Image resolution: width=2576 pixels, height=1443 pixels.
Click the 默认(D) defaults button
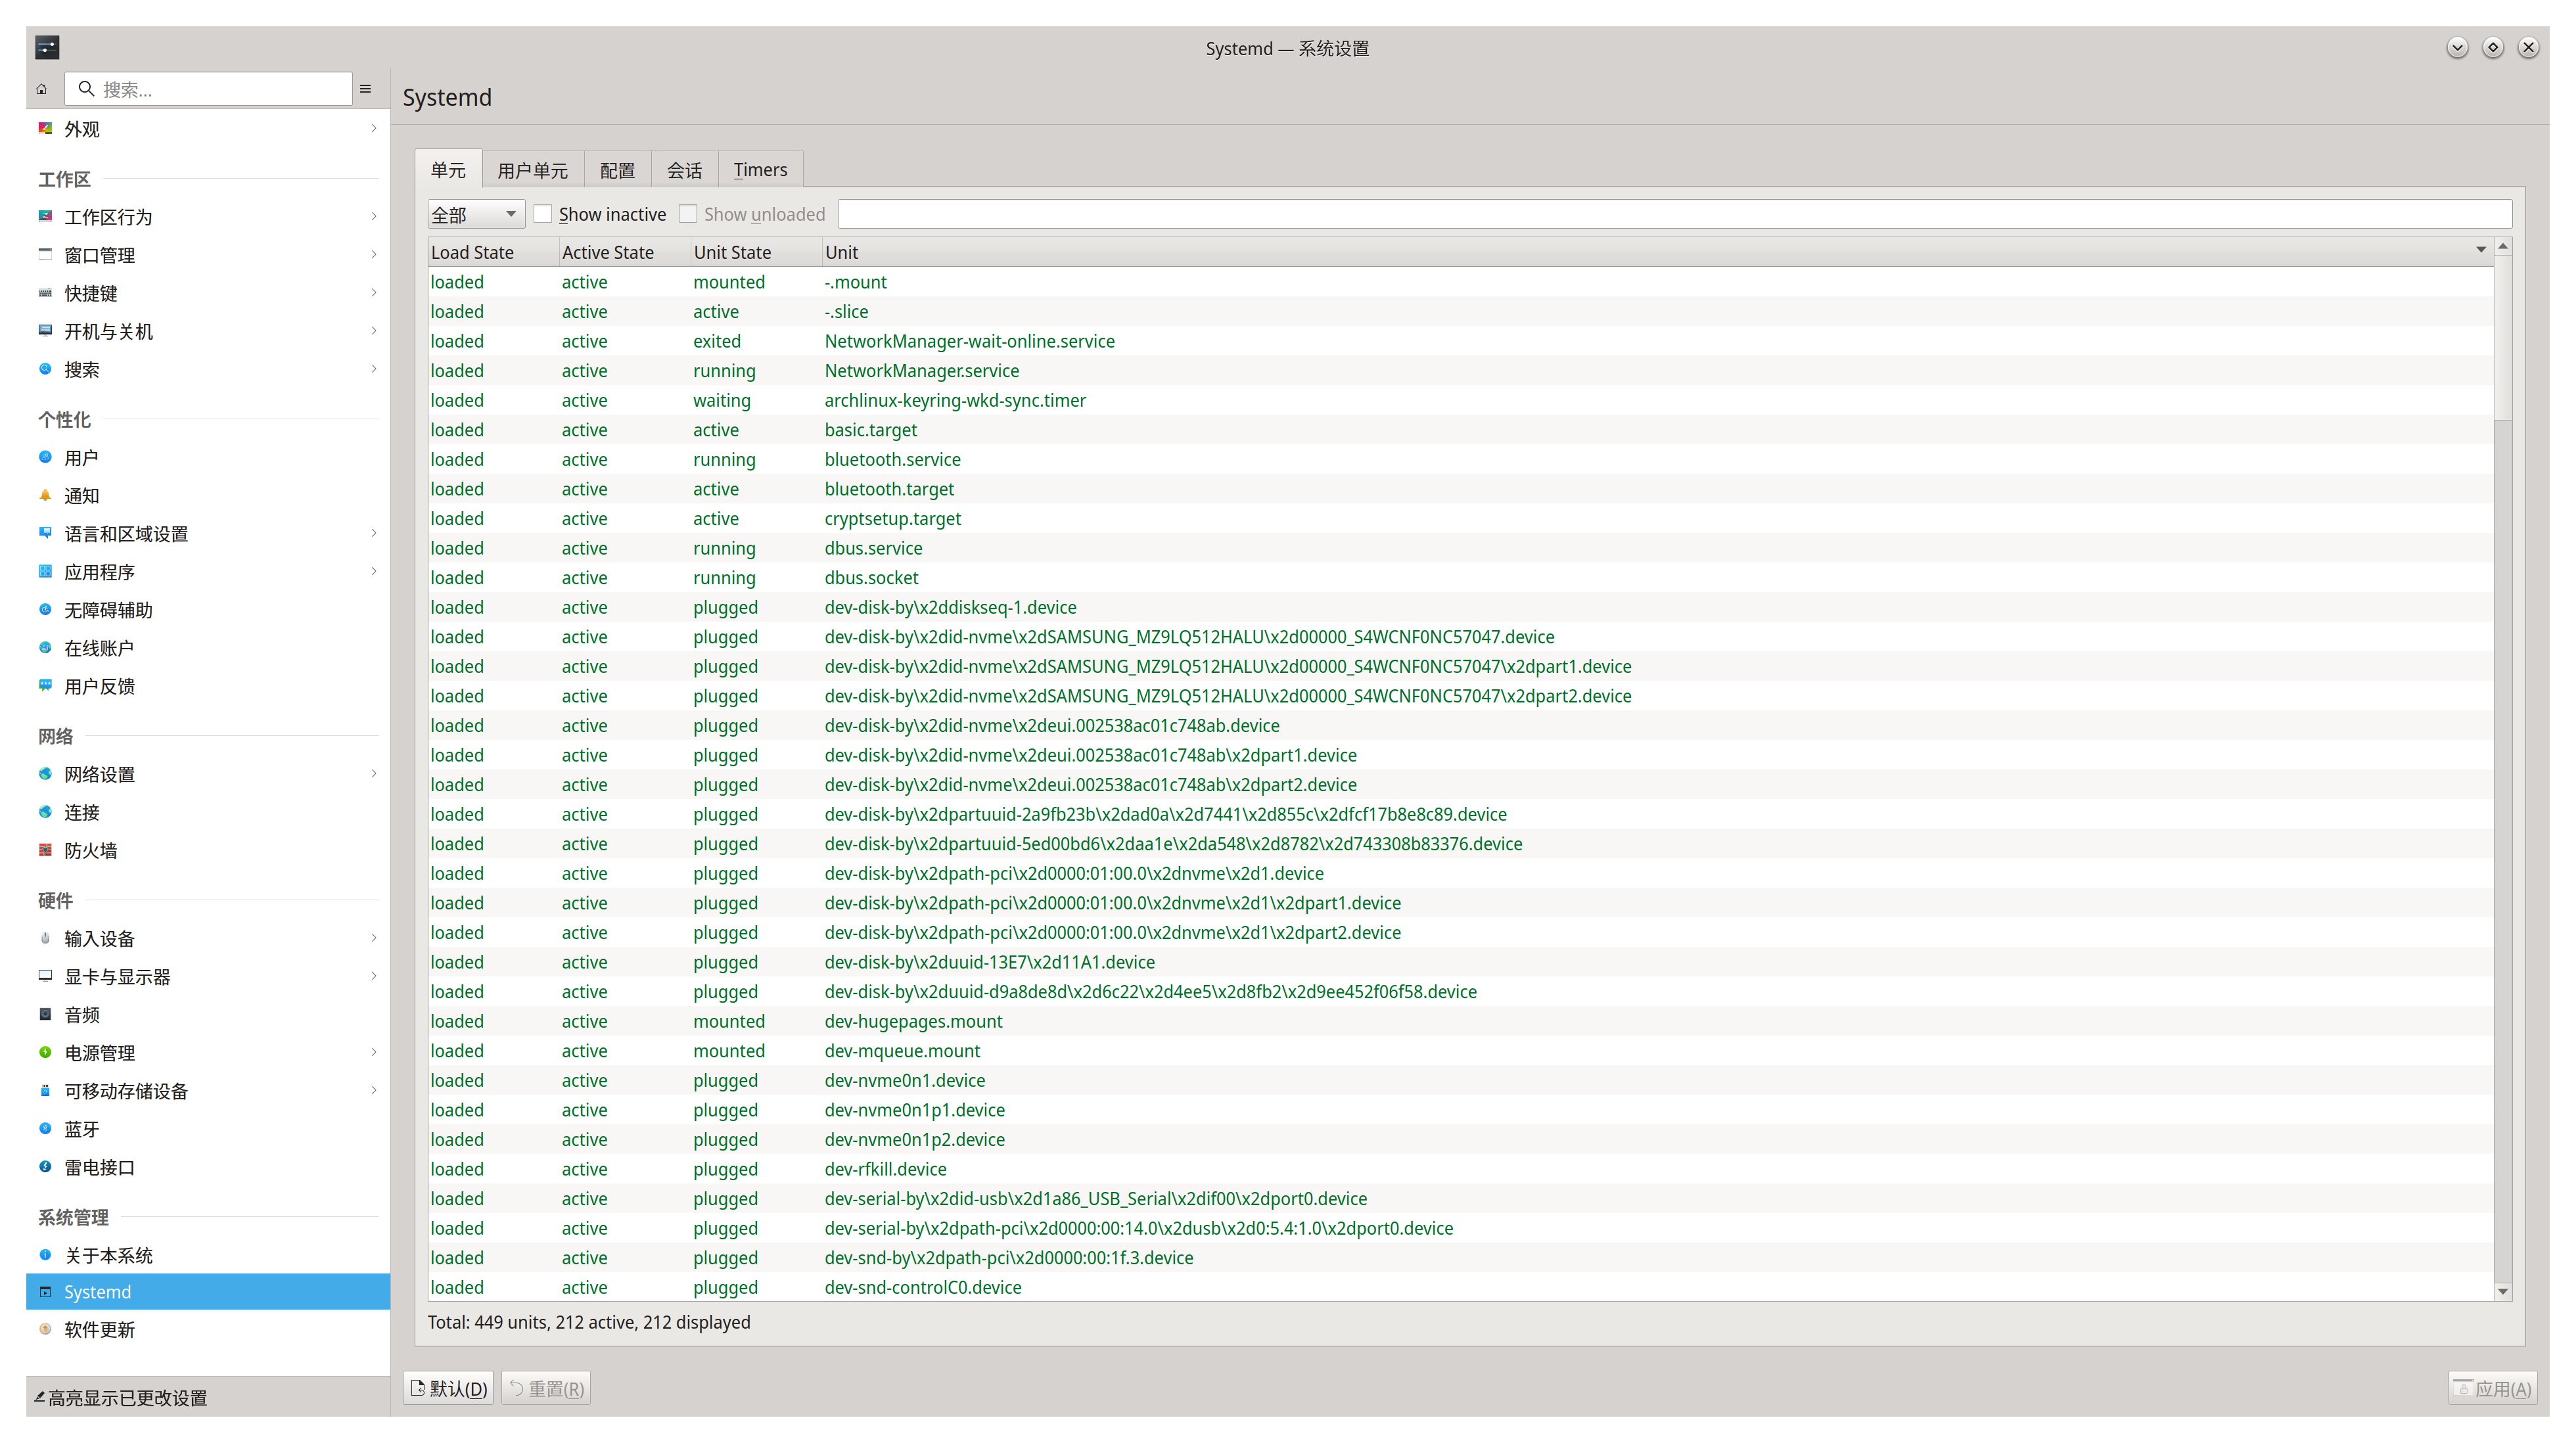pos(448,1388)
